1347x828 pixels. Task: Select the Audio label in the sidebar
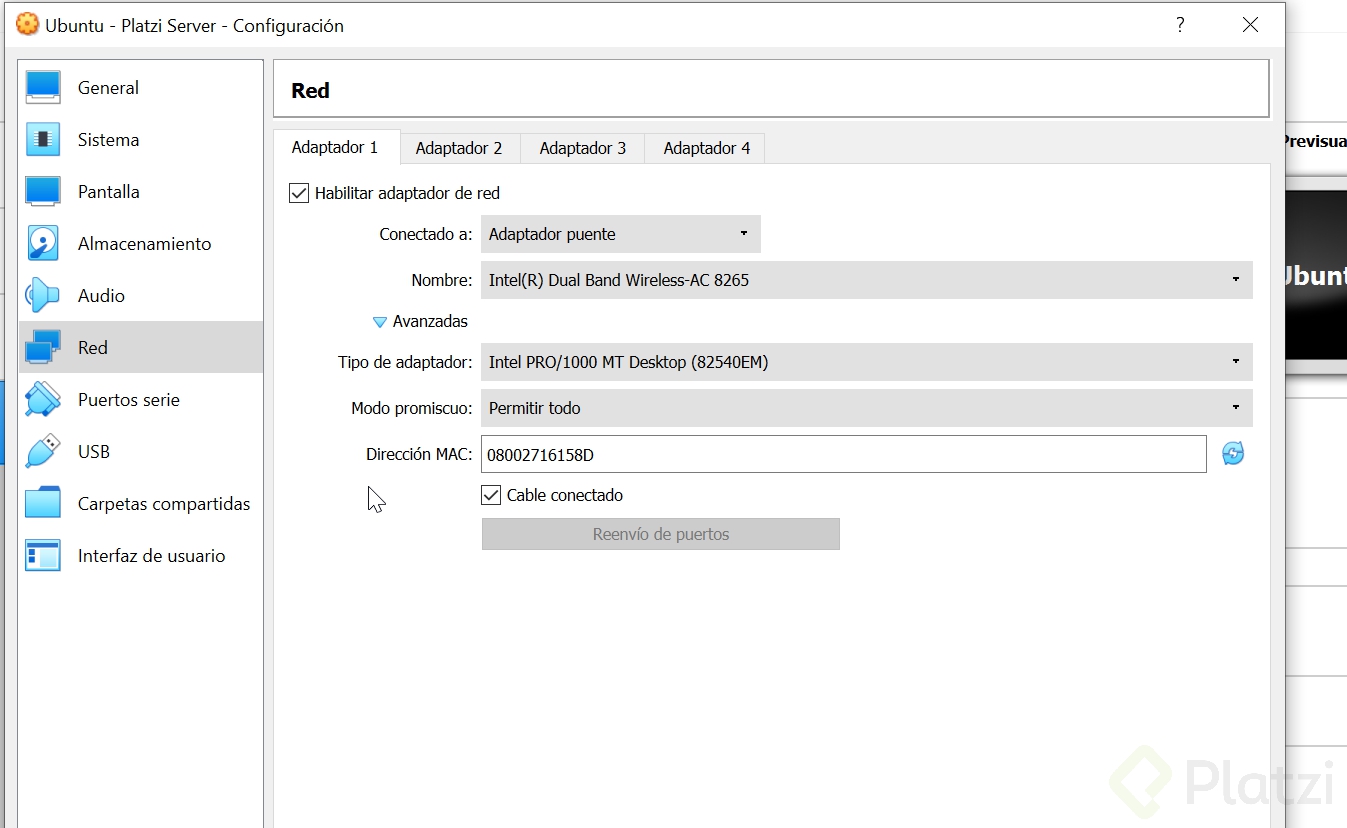tap(101, 296)
